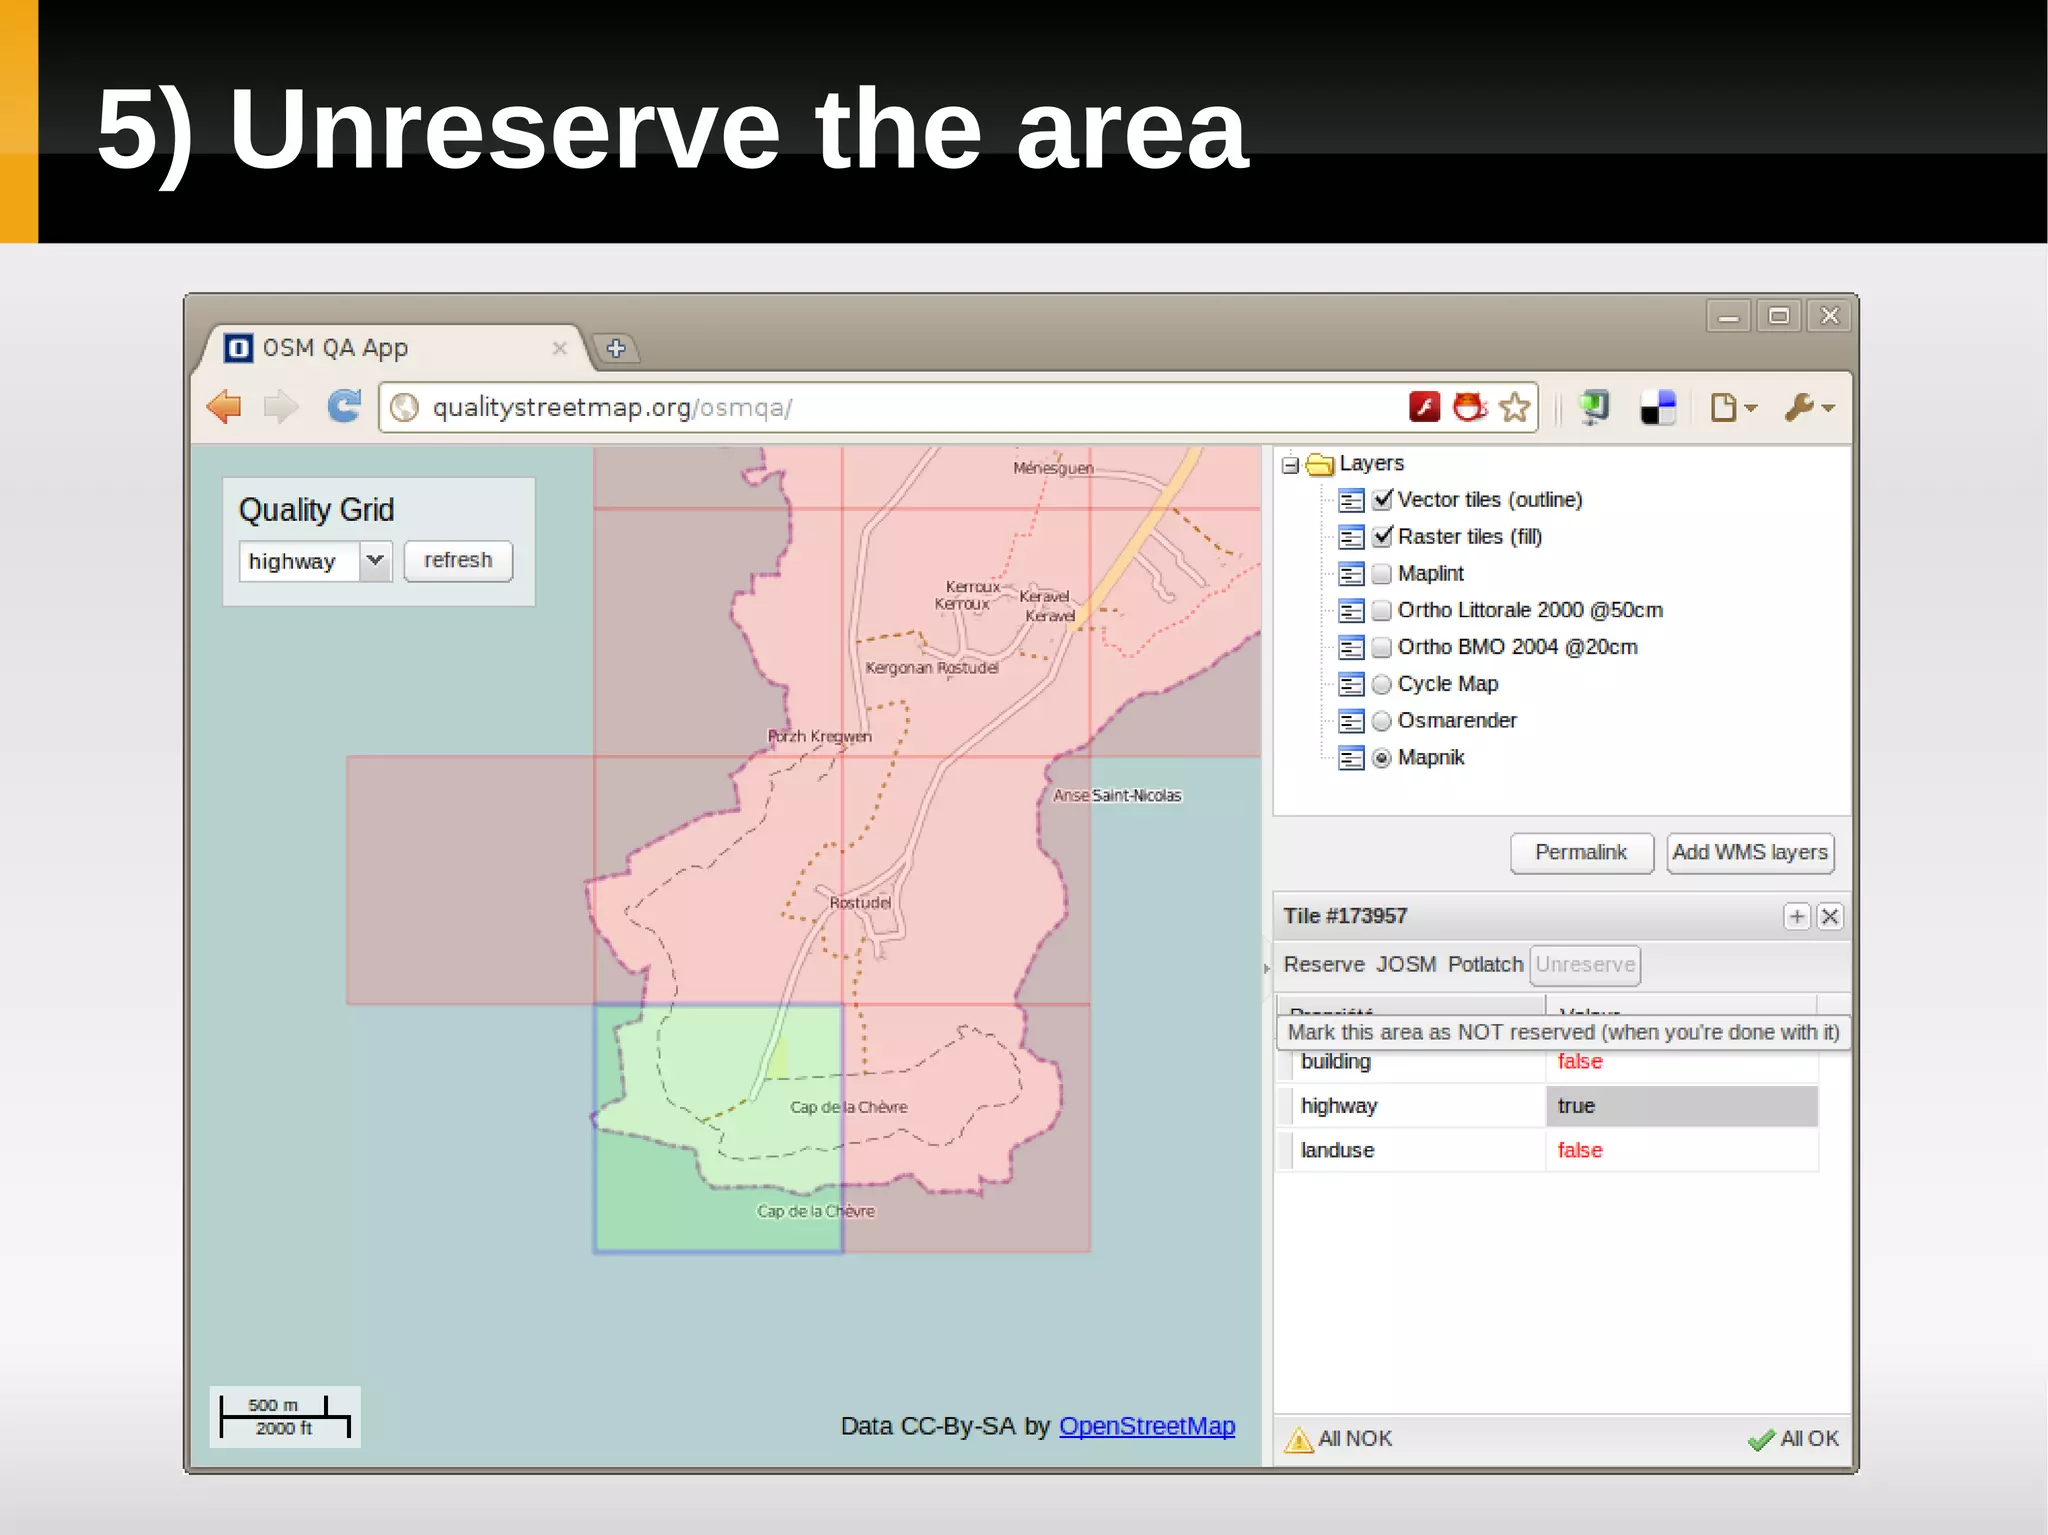Click the Delicious bookmark extension icon

1658,407
